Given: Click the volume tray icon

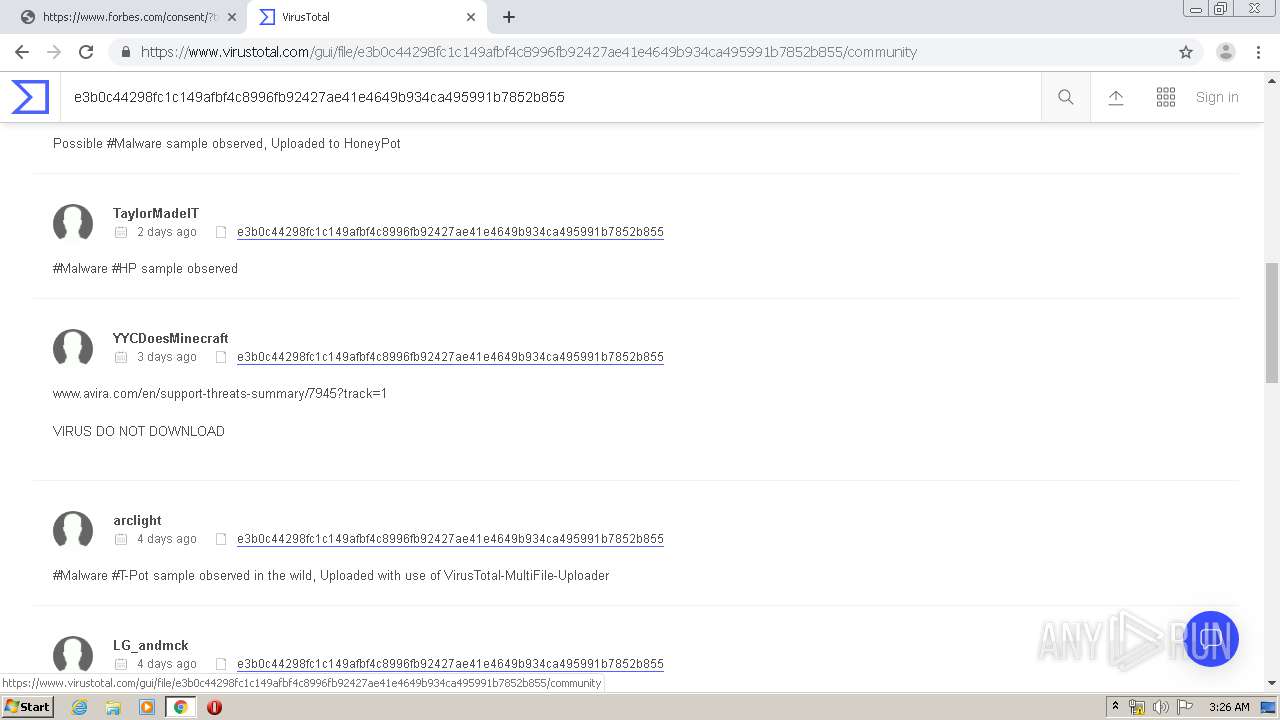Looking at the screenshot, I should pyautogui.click(x=1160, y=707).
